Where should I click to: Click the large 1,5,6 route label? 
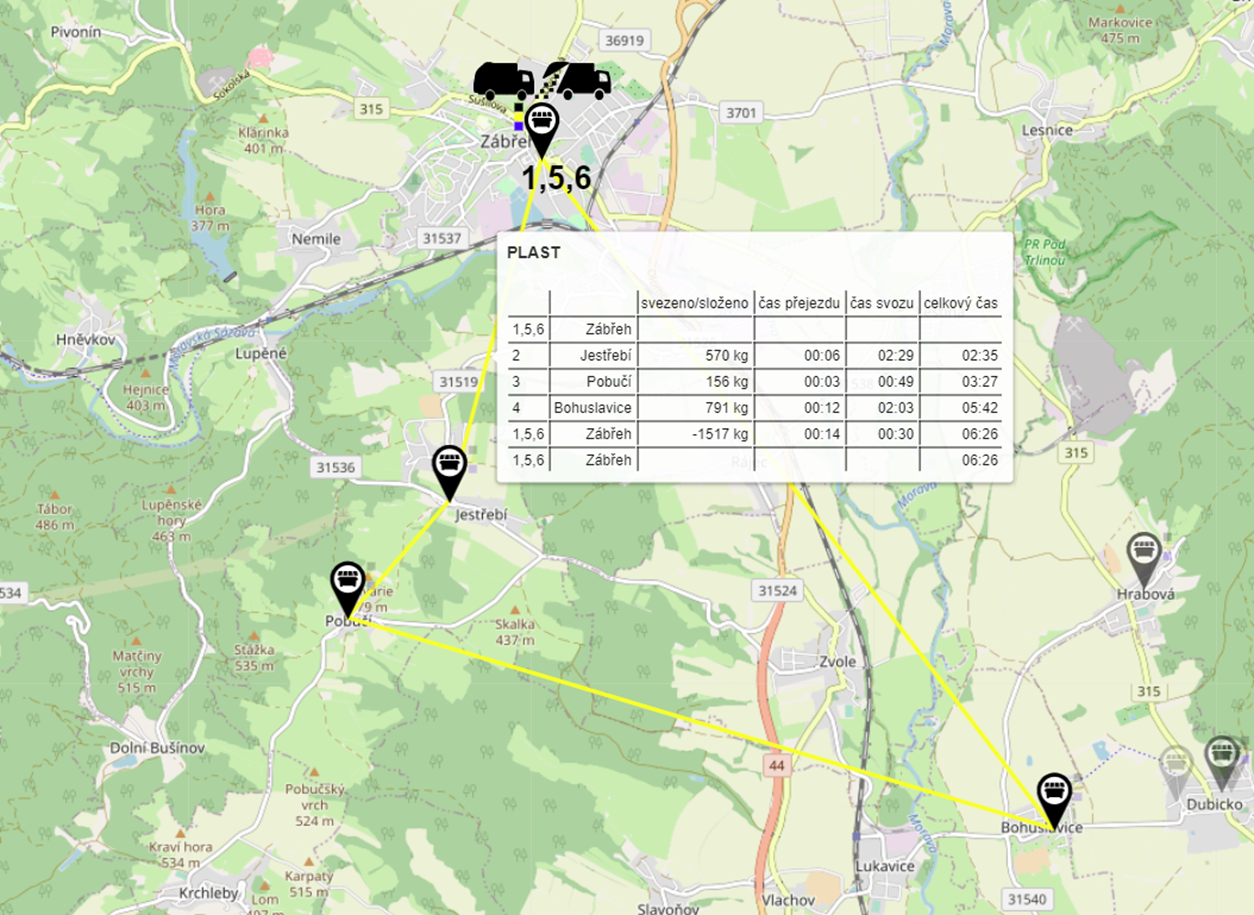pos(557,179)
